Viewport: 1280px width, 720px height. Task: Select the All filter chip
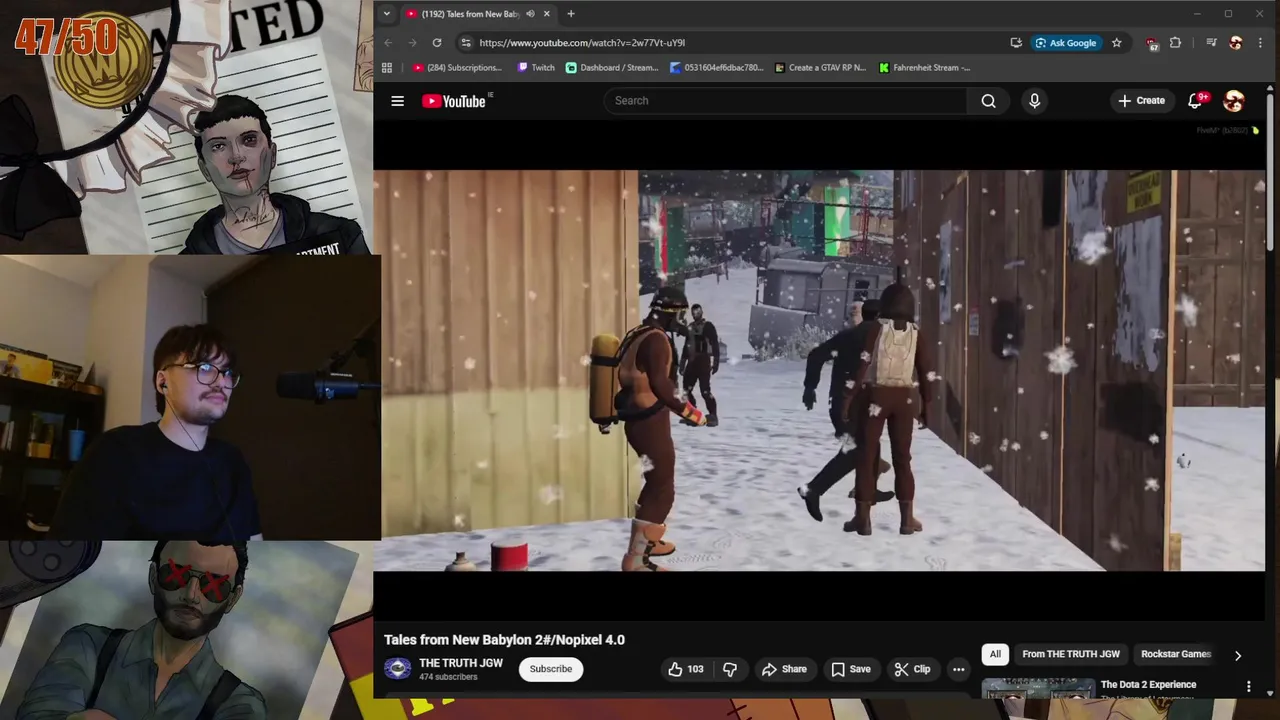(995, 654)
